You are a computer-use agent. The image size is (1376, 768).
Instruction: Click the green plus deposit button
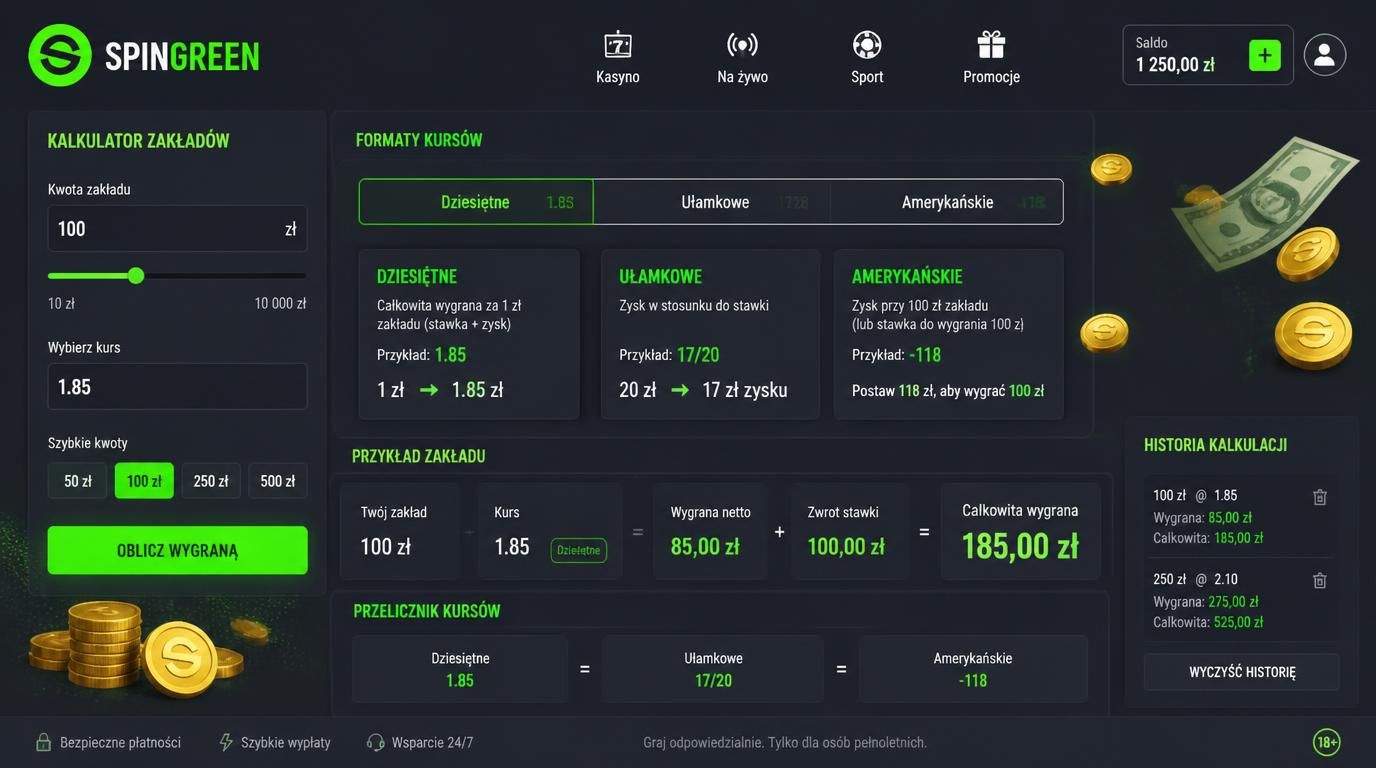click(x=1265, y=55)
